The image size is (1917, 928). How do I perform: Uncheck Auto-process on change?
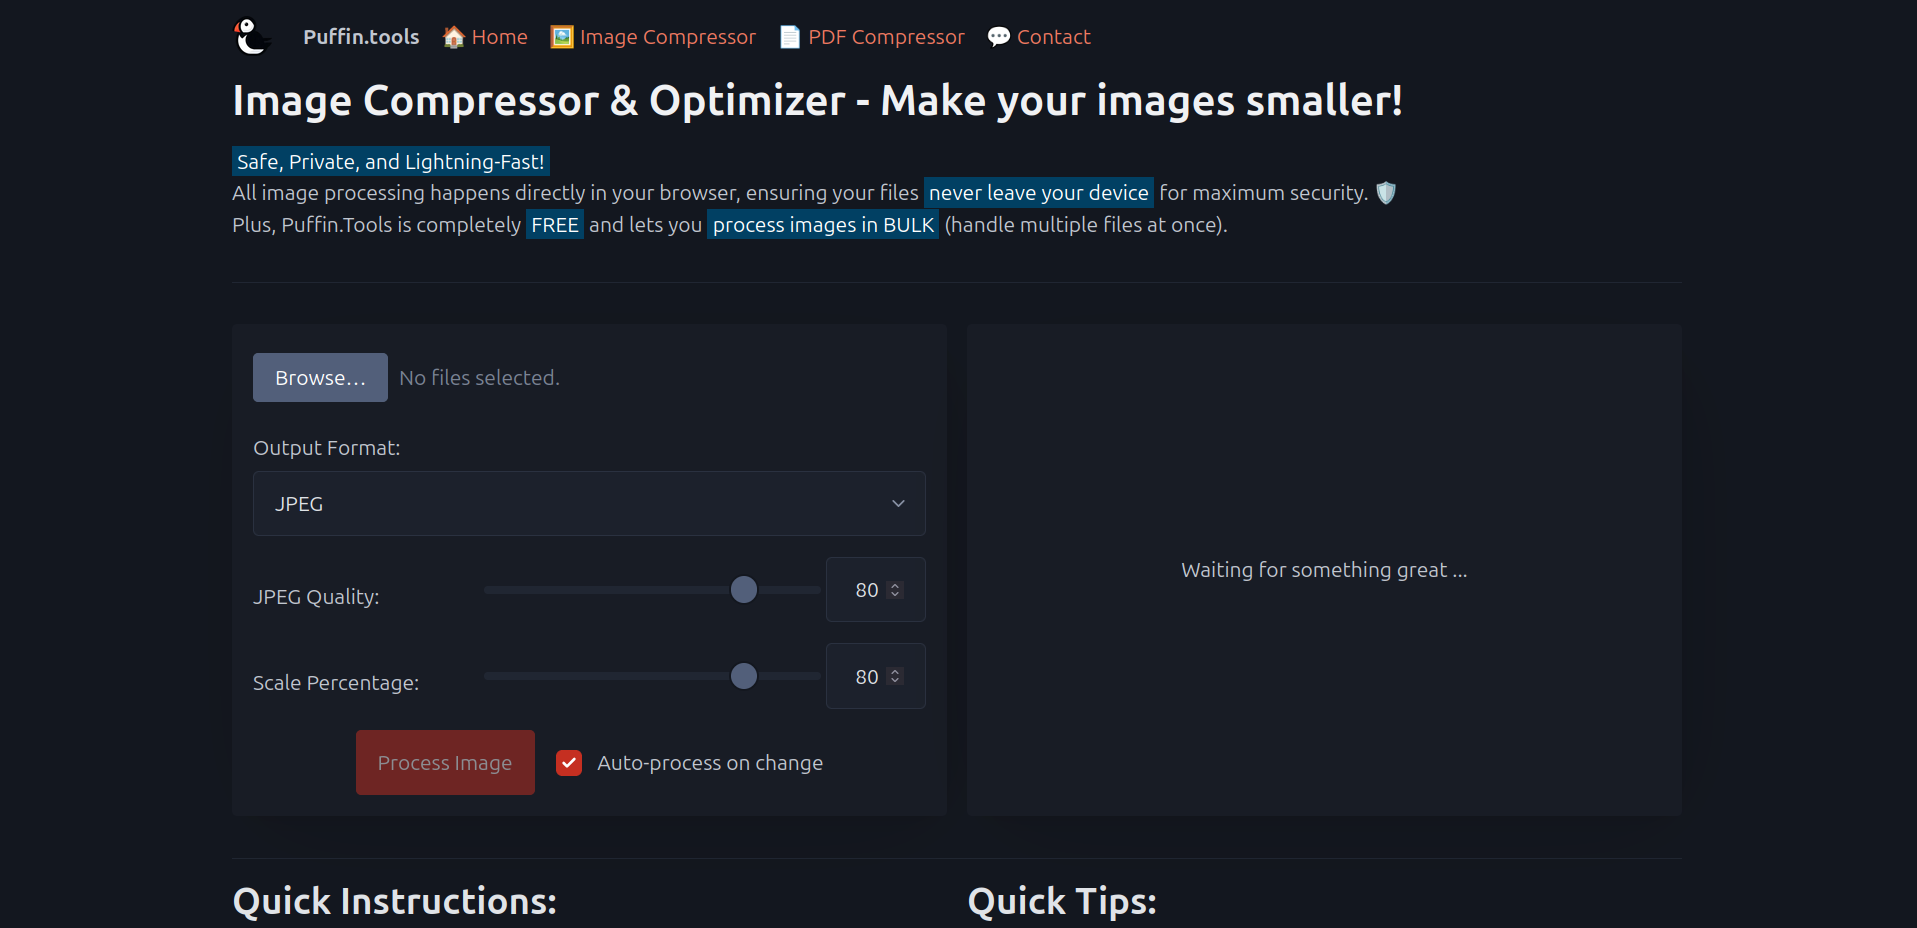point(568,762)
